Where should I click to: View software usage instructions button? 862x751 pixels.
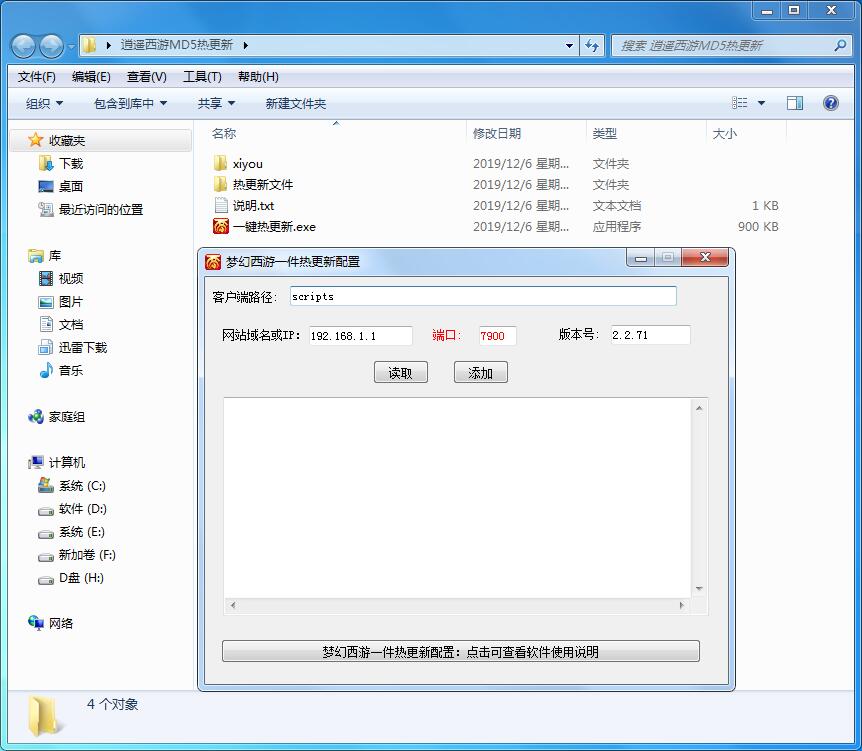pos(460,652)
